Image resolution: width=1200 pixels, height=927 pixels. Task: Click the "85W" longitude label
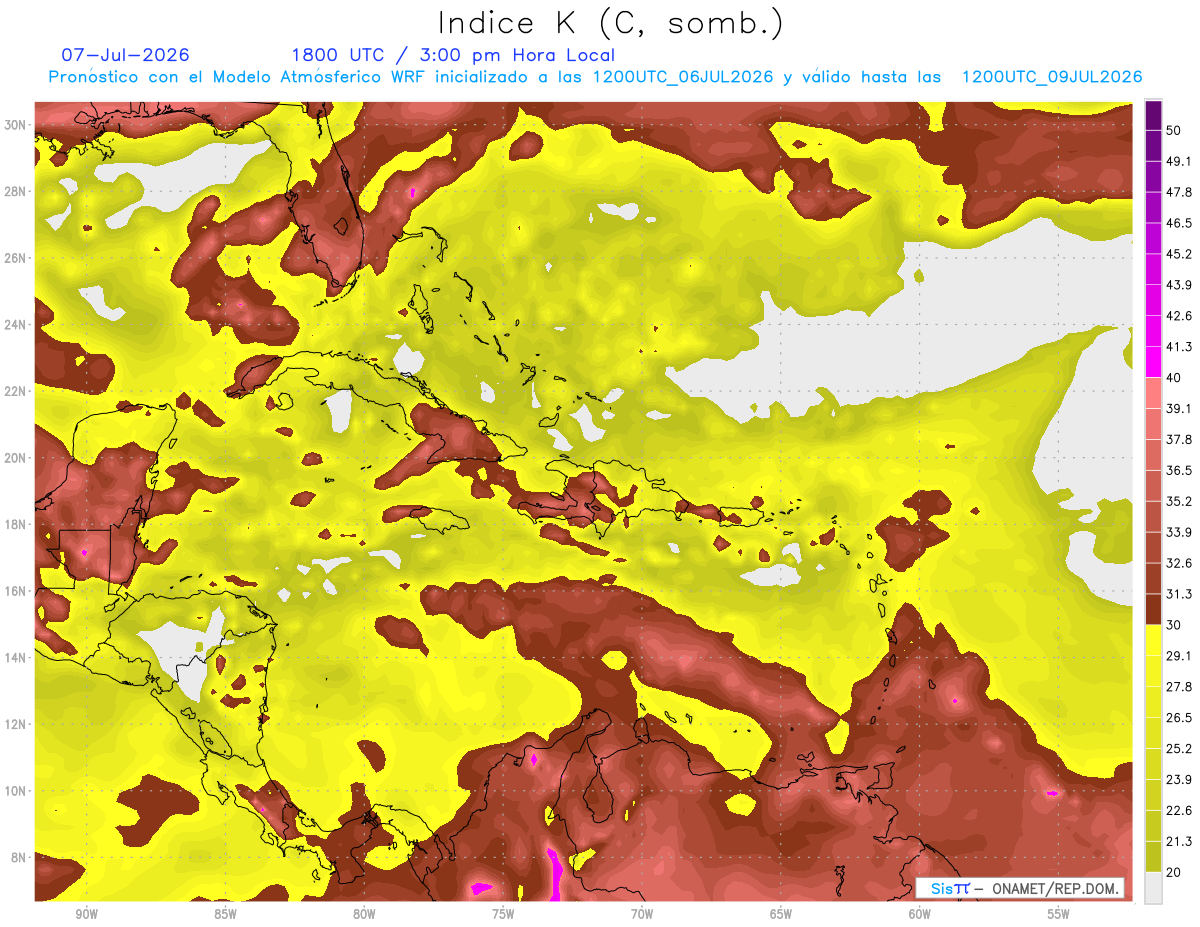(224, 915)
